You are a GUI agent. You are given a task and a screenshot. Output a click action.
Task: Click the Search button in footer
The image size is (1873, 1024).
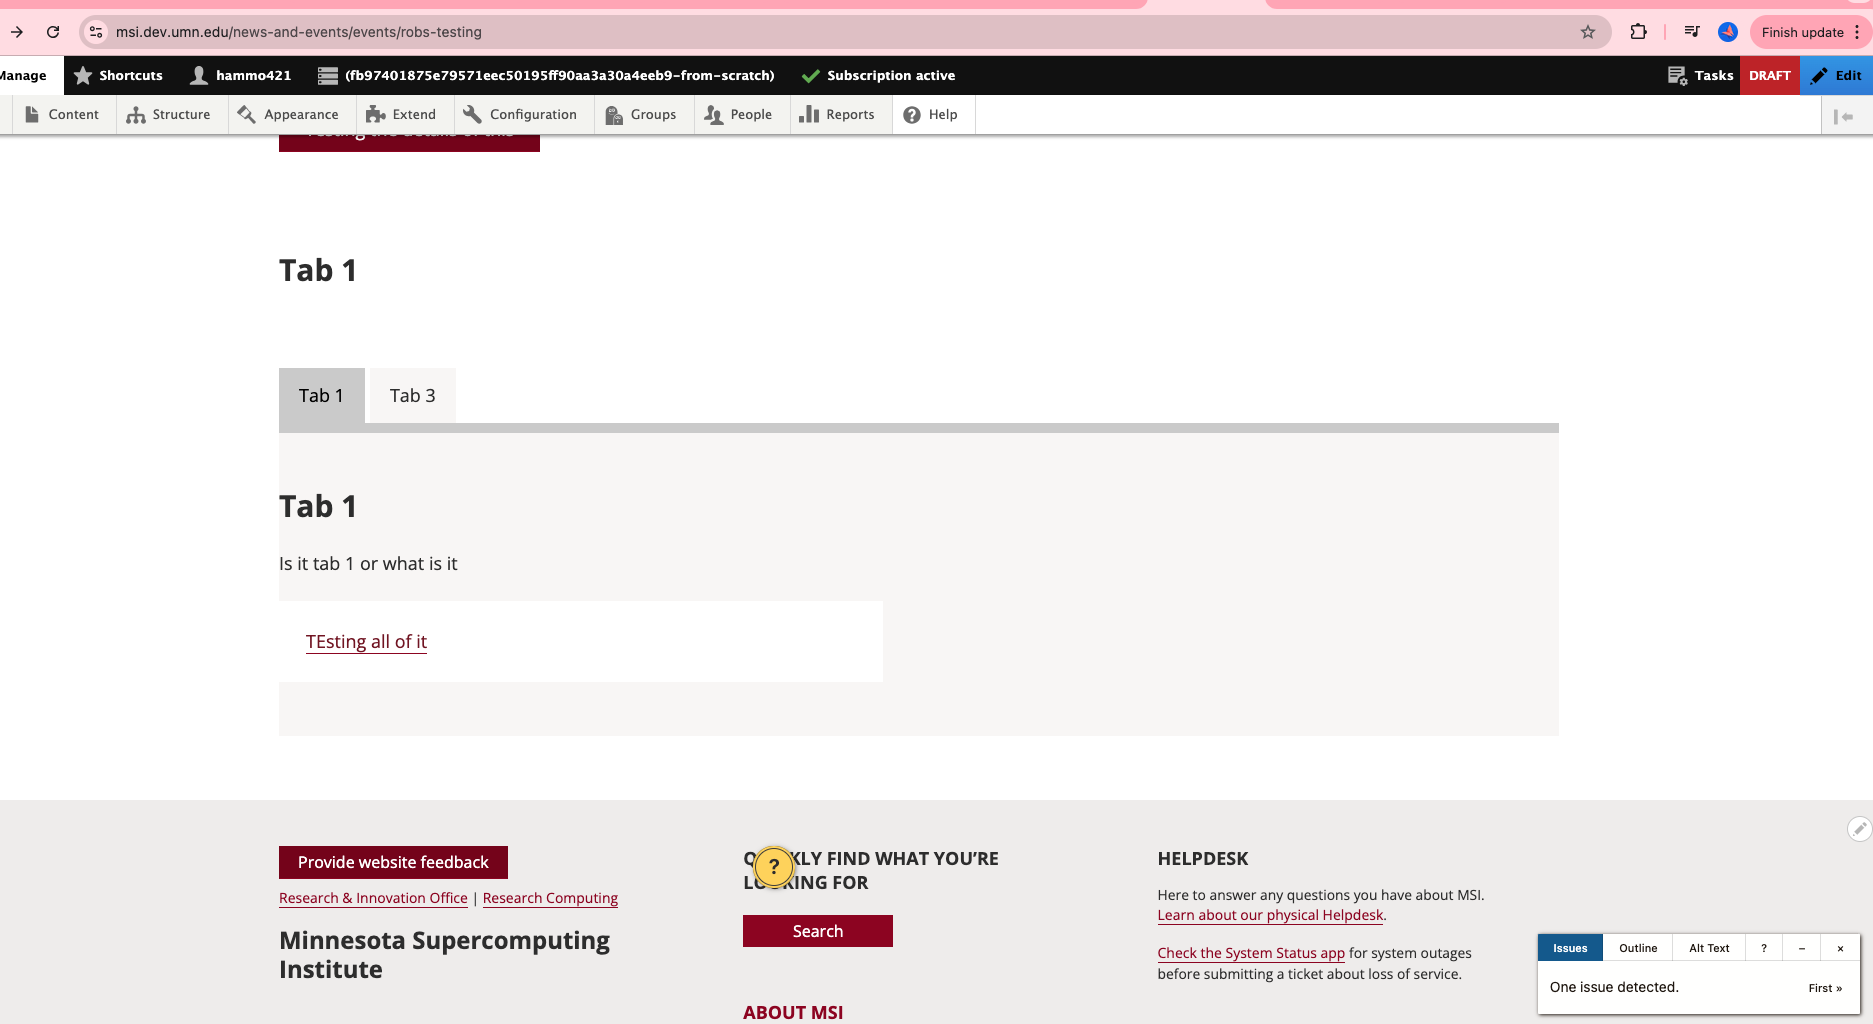coord(817,931)
